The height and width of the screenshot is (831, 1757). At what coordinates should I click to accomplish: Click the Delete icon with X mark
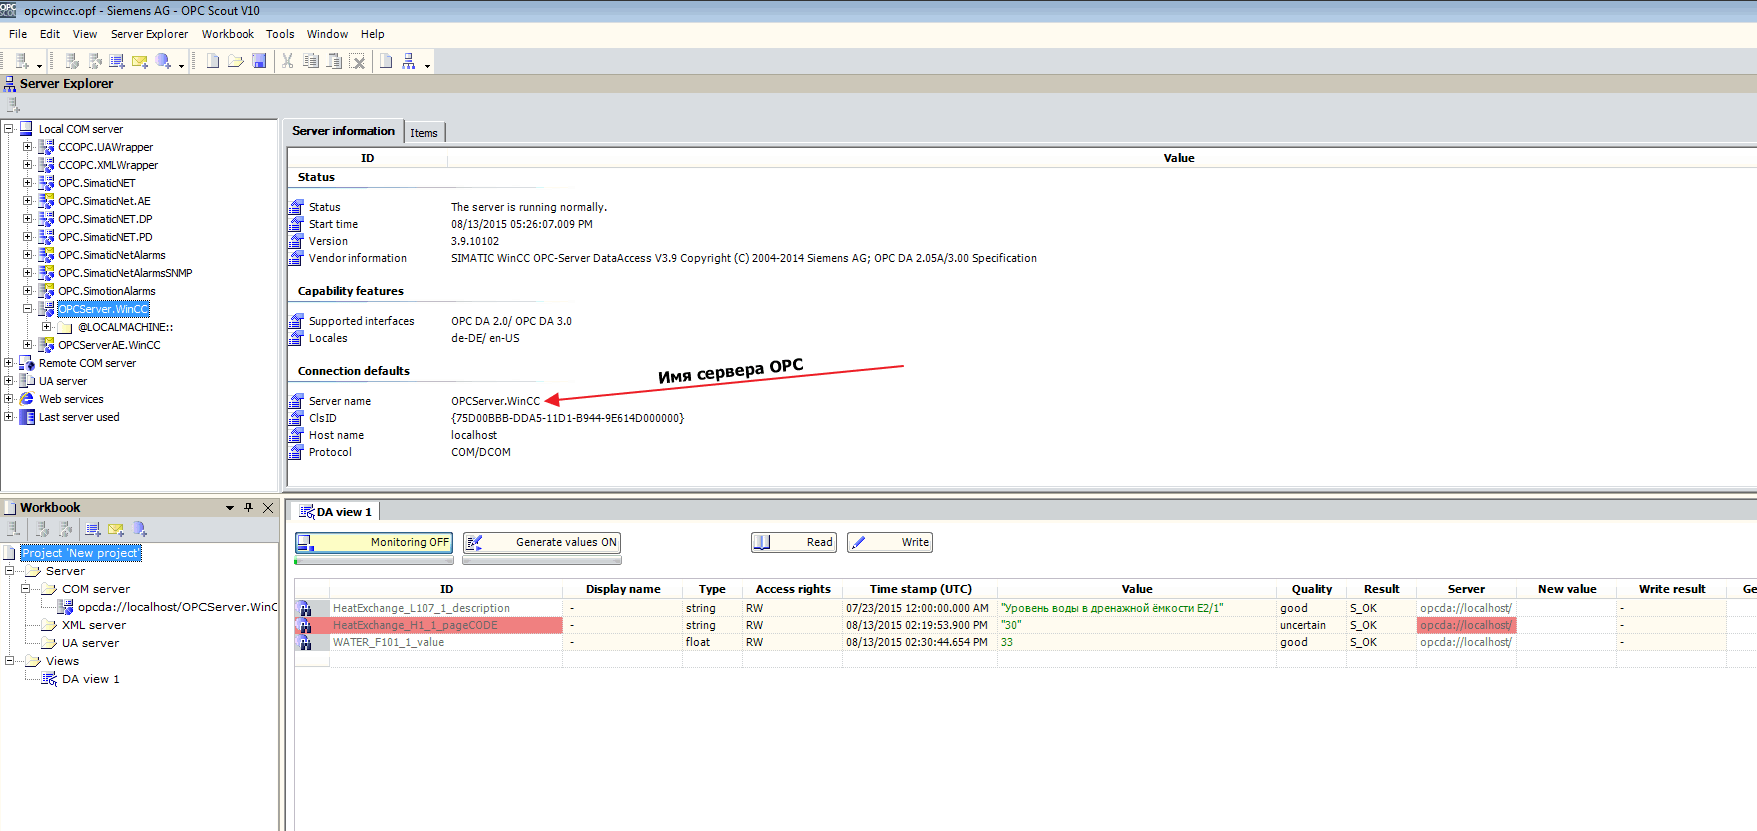[x=357, y=62]
